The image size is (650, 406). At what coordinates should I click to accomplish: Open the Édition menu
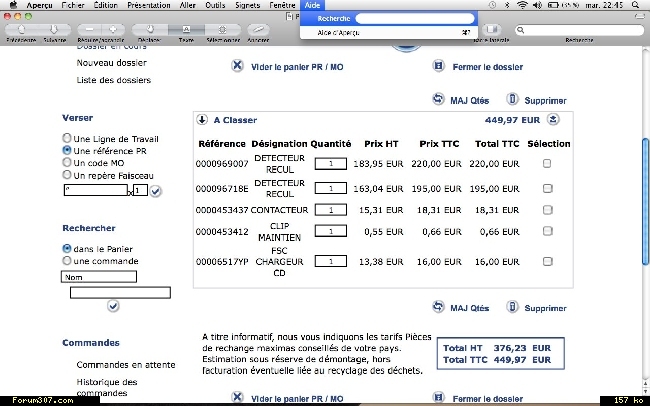[x=105, y=5]
